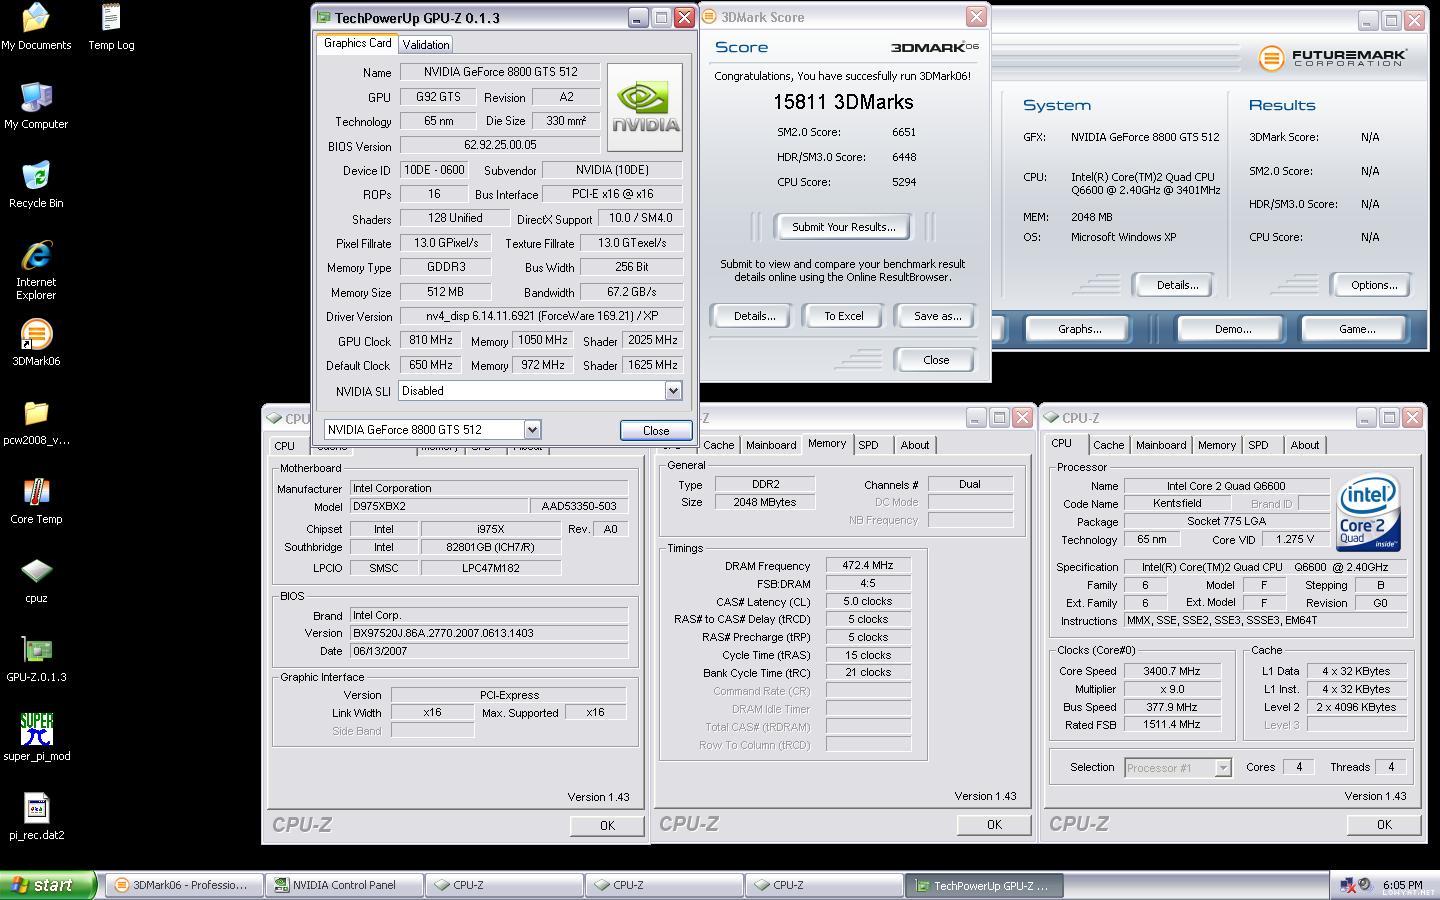Switch to NVIDIA Control Panel taskbar item
The image size is (1440, 900).
click(x=344, y=885)
